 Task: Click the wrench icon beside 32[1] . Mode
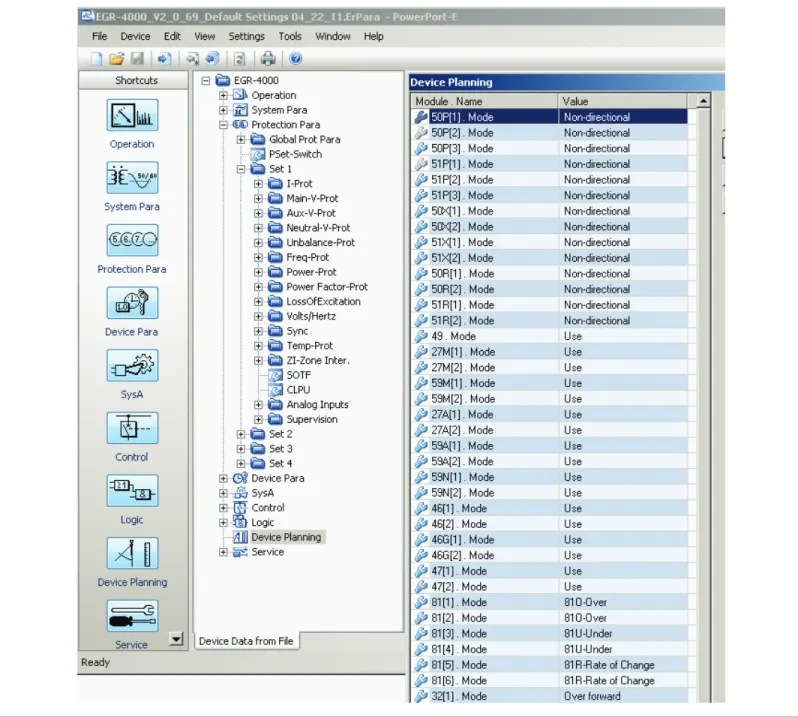point(421,696)
